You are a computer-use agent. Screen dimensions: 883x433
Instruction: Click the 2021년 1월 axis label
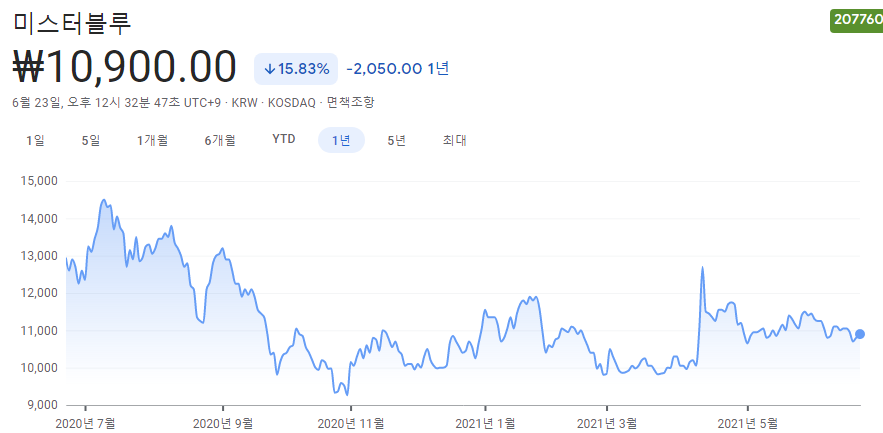click(x=485, y=422)
